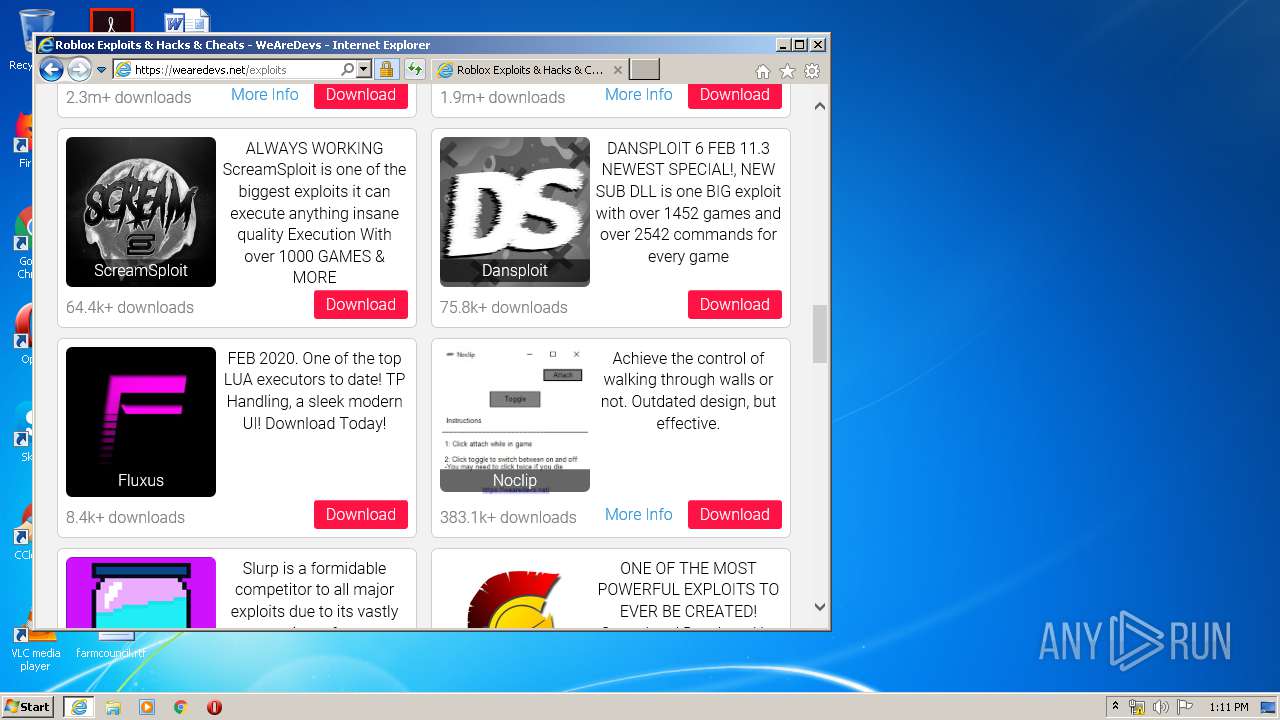Click the 383.1k+ downloads text

[x=508, y=518]
